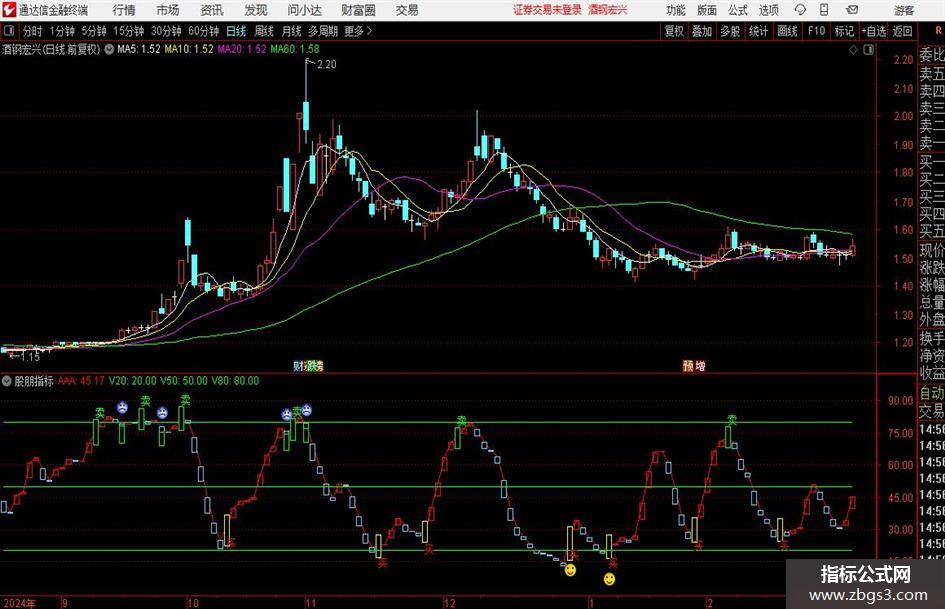Open F10 company information
This screenshot has height=609, width=945.
[x=816, y=31]
